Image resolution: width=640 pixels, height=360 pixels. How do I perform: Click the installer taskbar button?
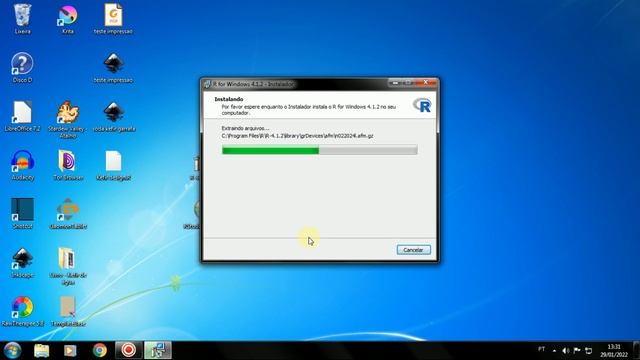coord(158,350)
